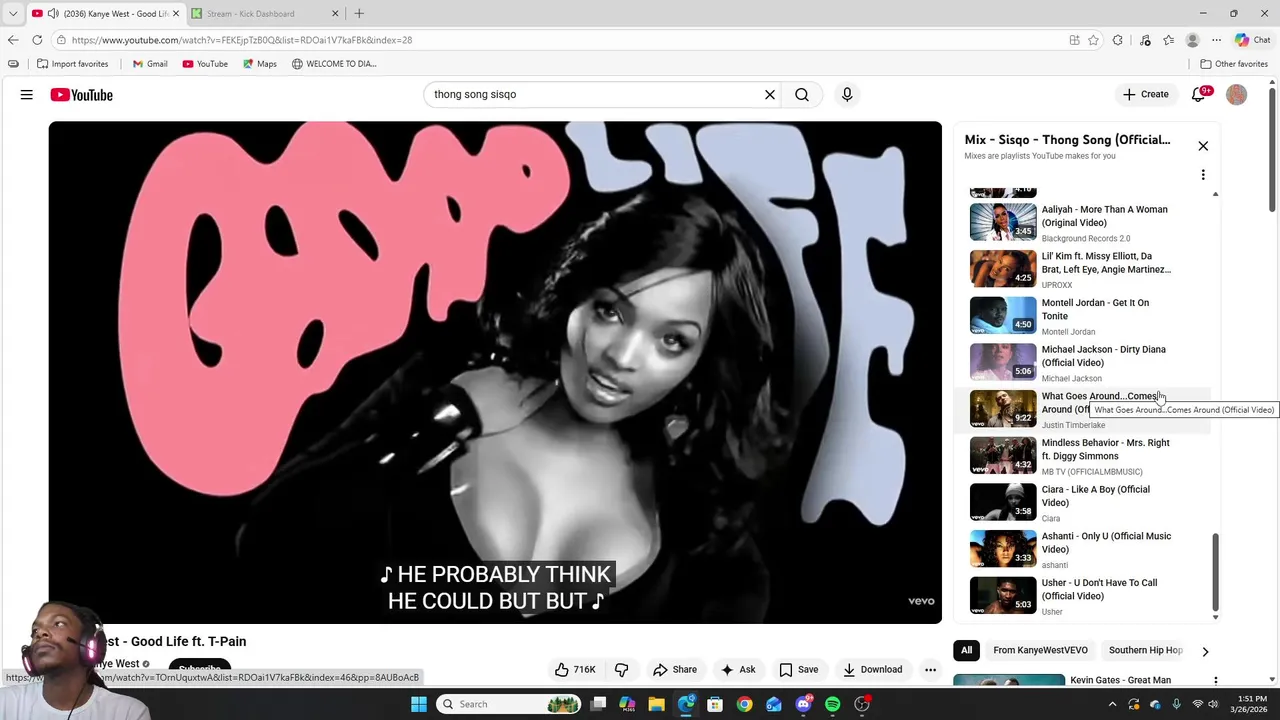Click taskbar Search box

(x=508, y=704)
